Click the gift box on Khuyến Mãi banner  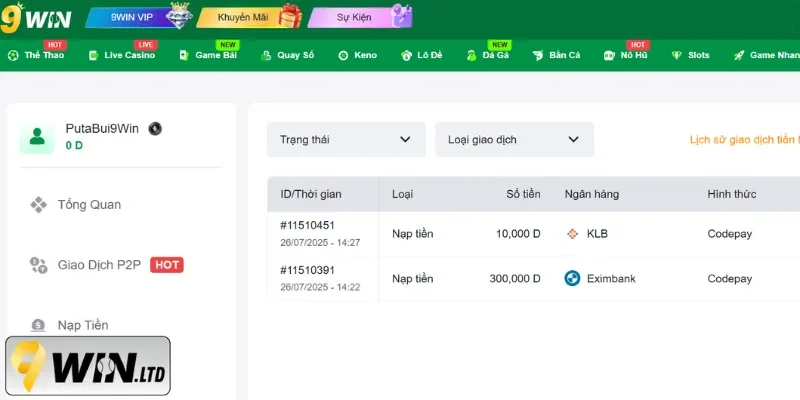click(290, 16)
